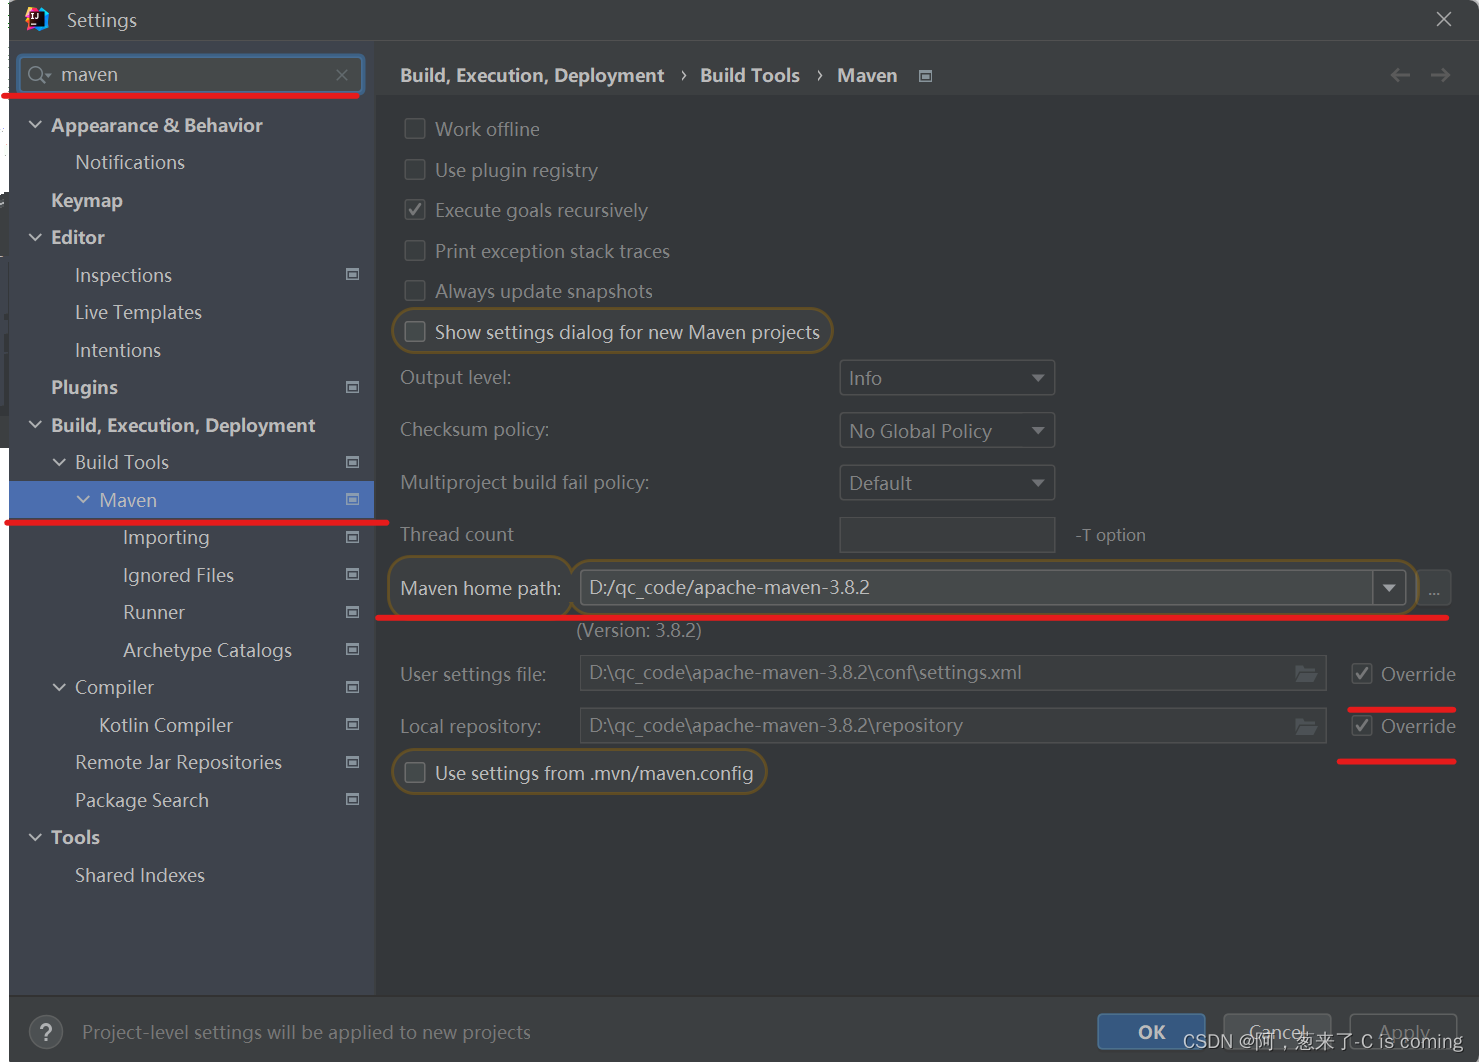Click OK button
Viewport: 1479px width, 1062px height.
(1151, 1032)
